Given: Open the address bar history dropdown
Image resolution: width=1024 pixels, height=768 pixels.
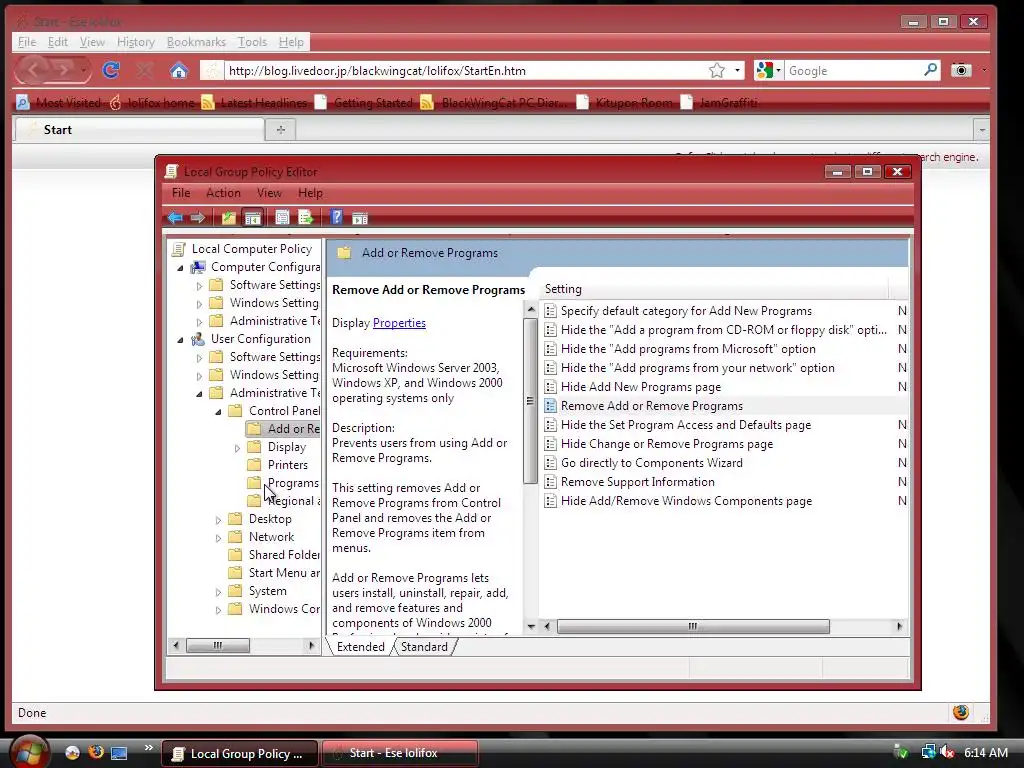Looking at the screenshot, I should (x=737, y=71).
